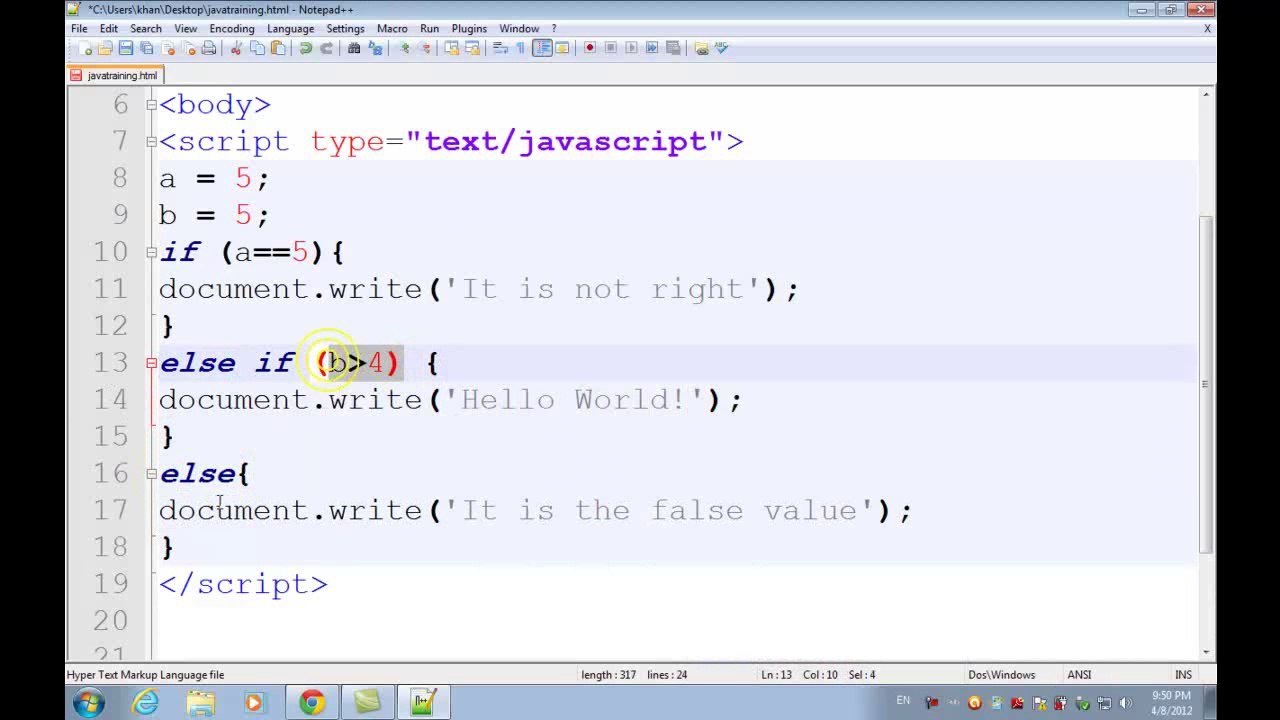
Task: Select the javatraining.html document tab
Action: point(114,76)
